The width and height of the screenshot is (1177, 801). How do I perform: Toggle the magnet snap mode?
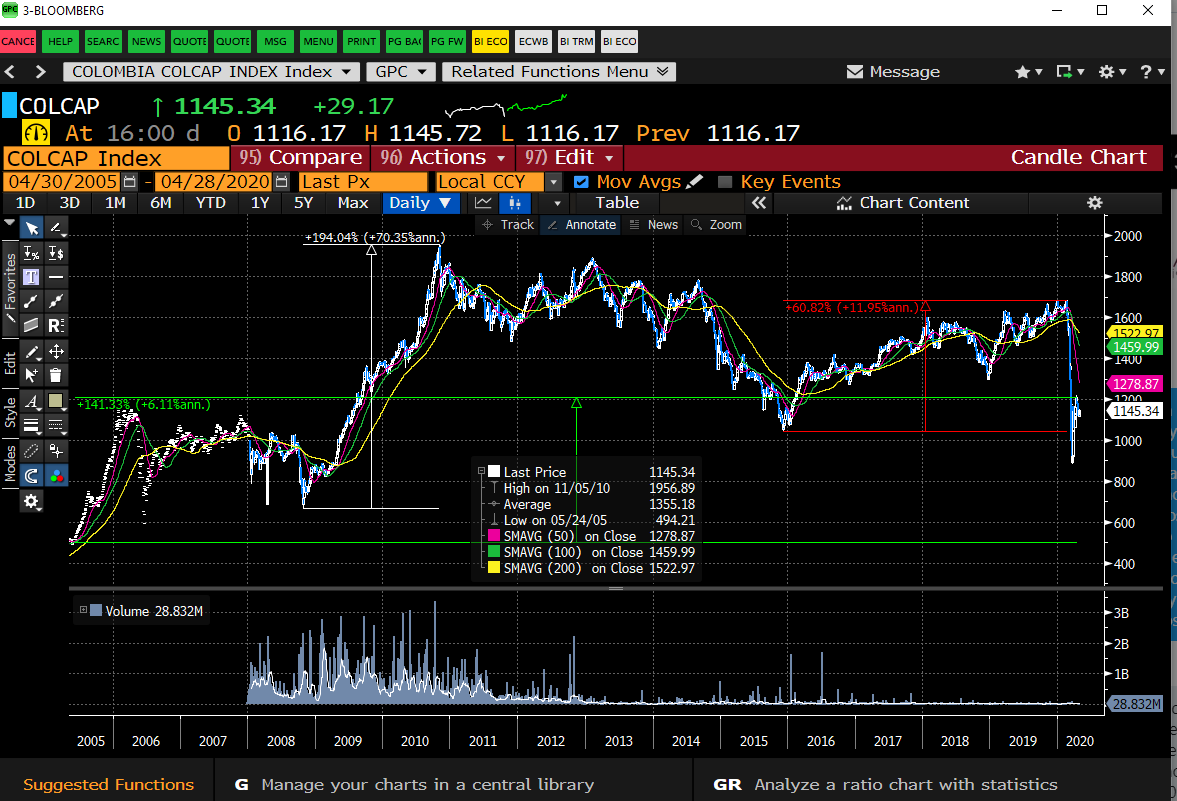[x=32, y=475]
